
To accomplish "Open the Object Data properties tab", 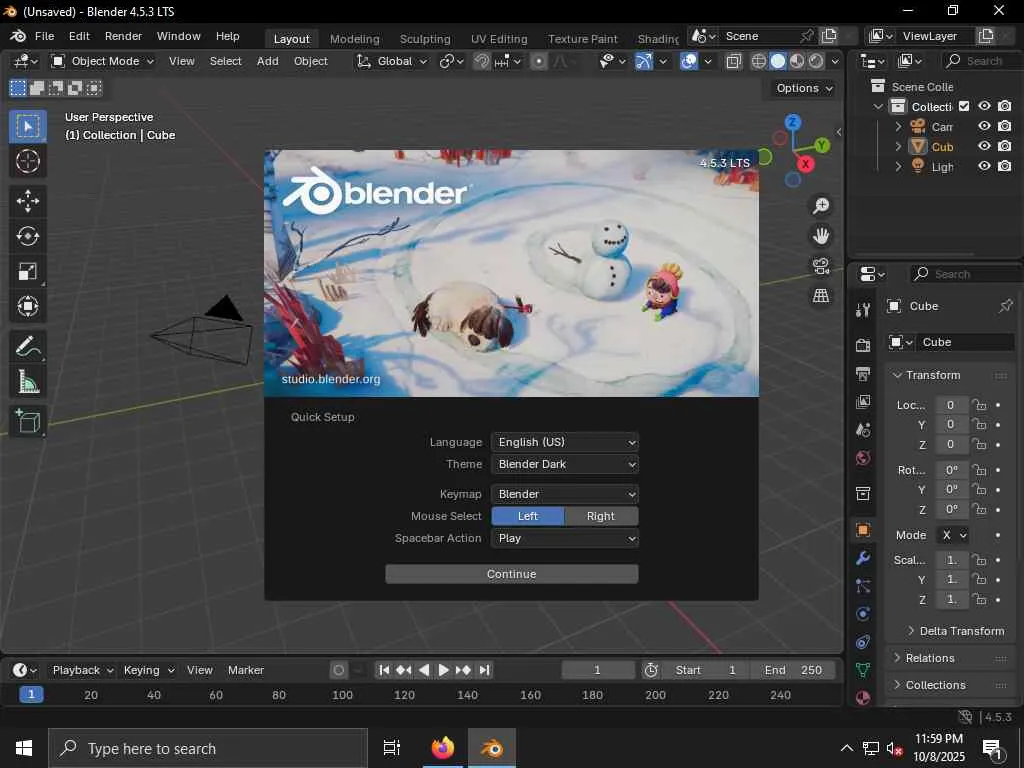I will 863,670.
